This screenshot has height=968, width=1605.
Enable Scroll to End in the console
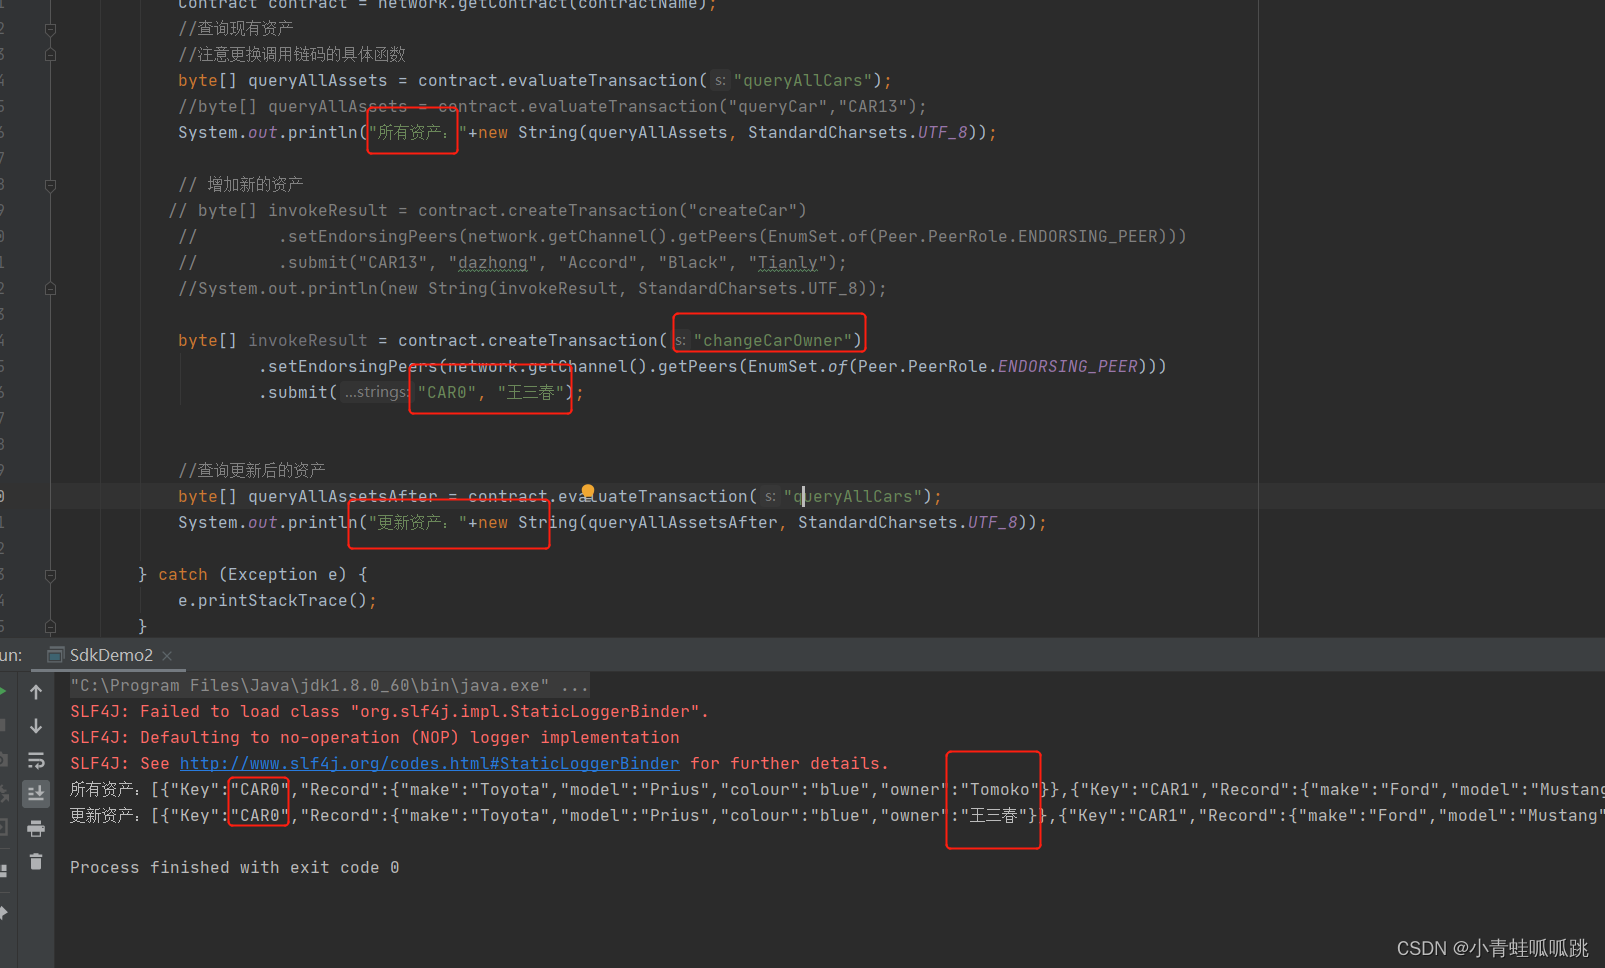pos(36,793)
